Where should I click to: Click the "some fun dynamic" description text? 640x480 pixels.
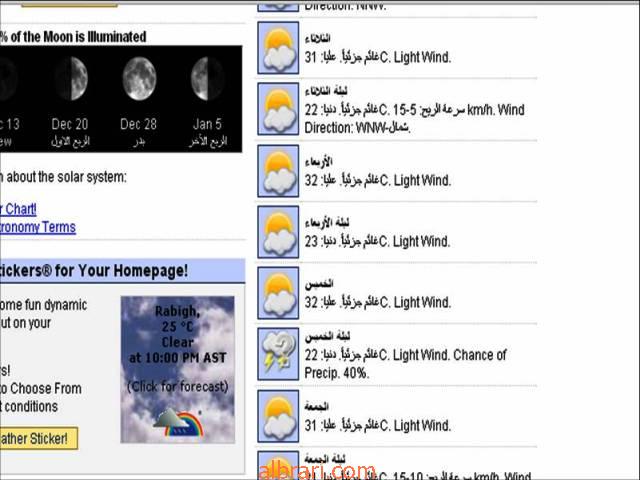tap(44, 305)
